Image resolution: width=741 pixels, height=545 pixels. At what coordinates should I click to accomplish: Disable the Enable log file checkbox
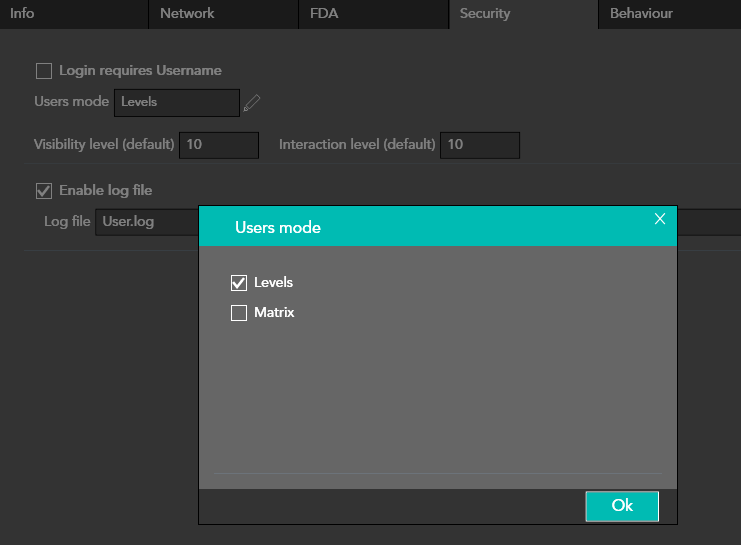pos(44,190)
